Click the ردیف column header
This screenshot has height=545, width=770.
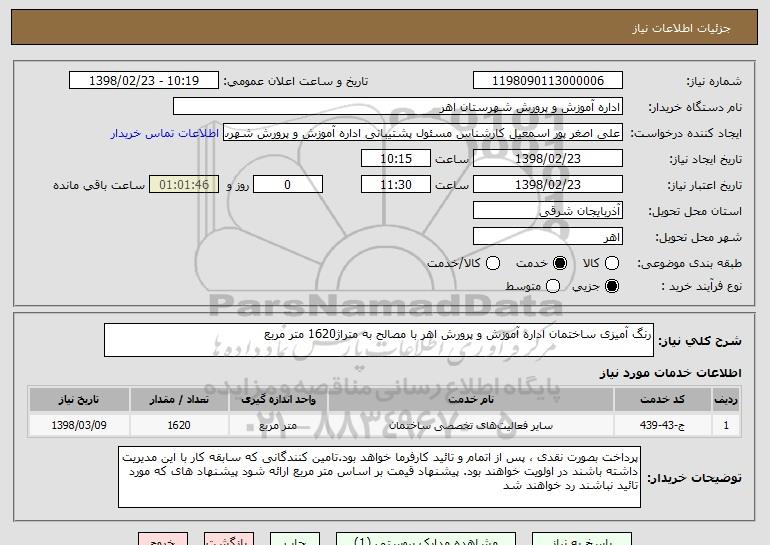pos(726,400)
